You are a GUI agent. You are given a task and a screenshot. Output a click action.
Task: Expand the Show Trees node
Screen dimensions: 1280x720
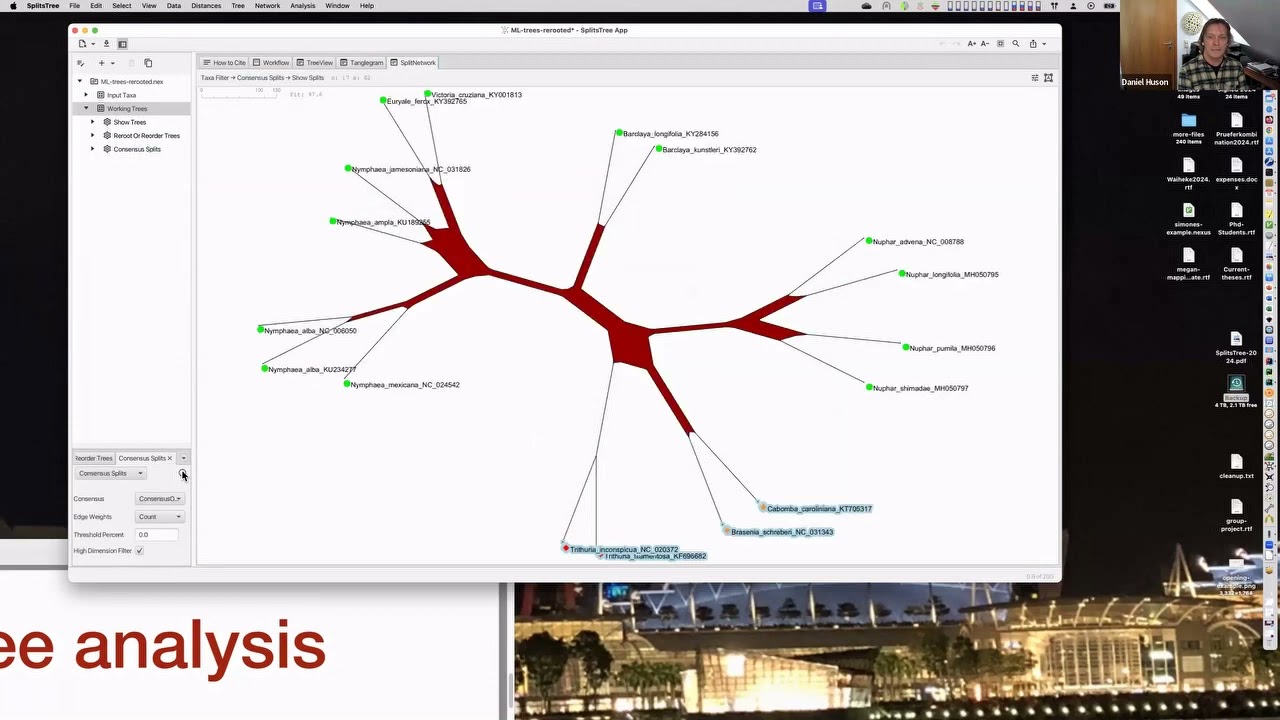point(93,122)
